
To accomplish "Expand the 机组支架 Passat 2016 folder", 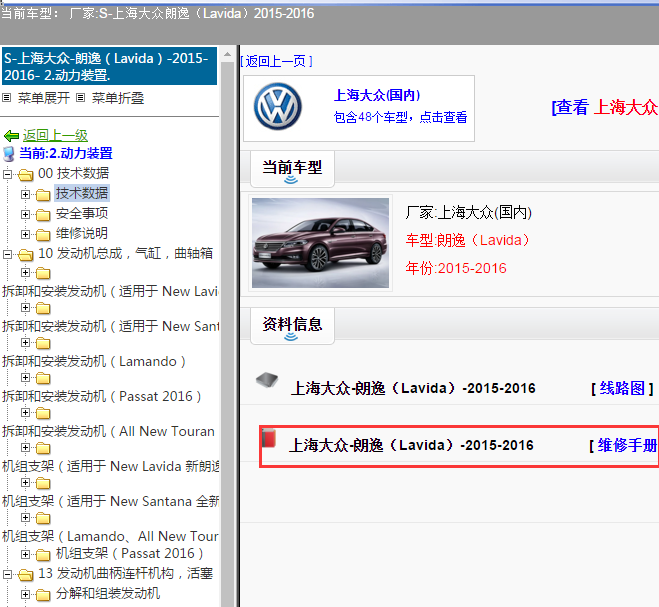I will [25, 554].
